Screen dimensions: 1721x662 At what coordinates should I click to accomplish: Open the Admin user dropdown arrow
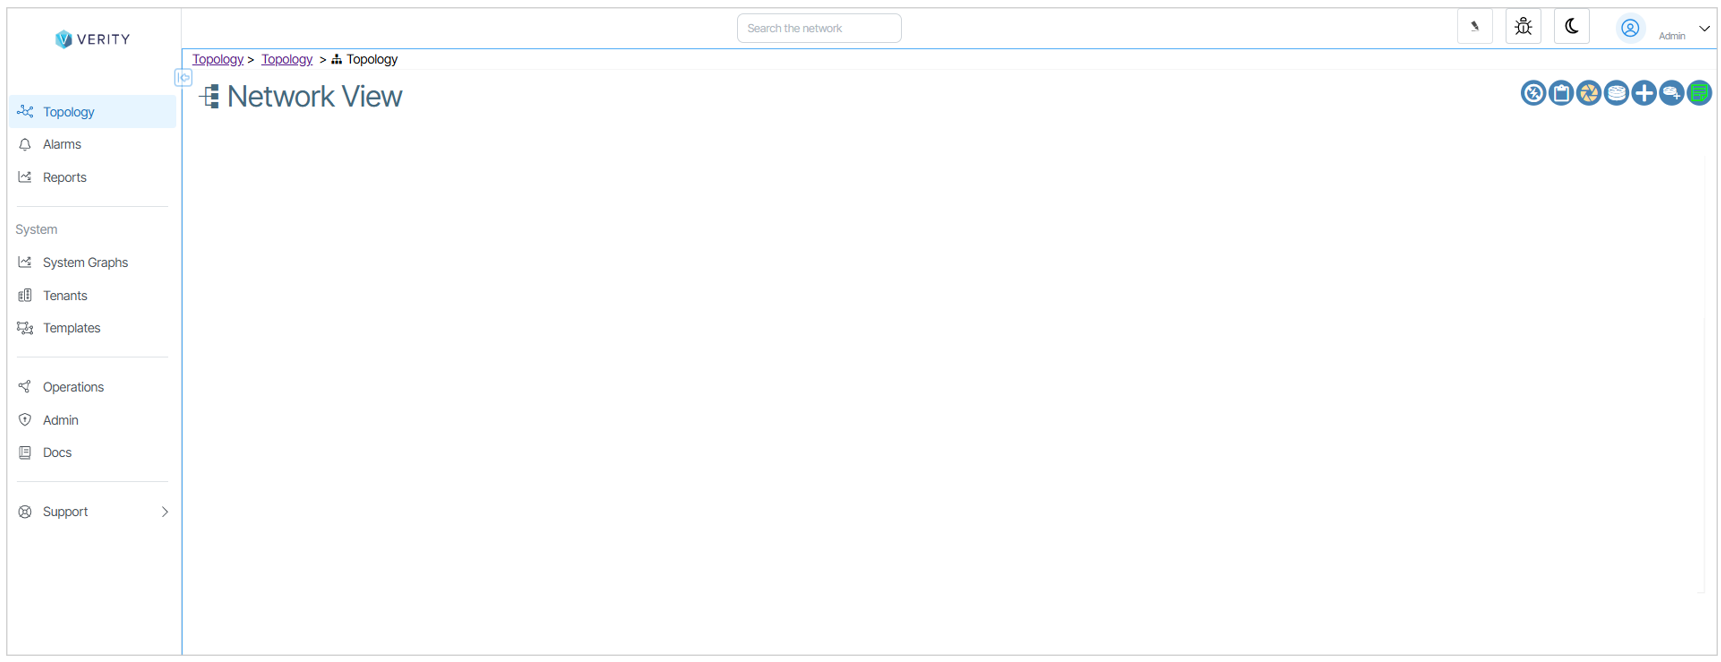(1704, 28)
